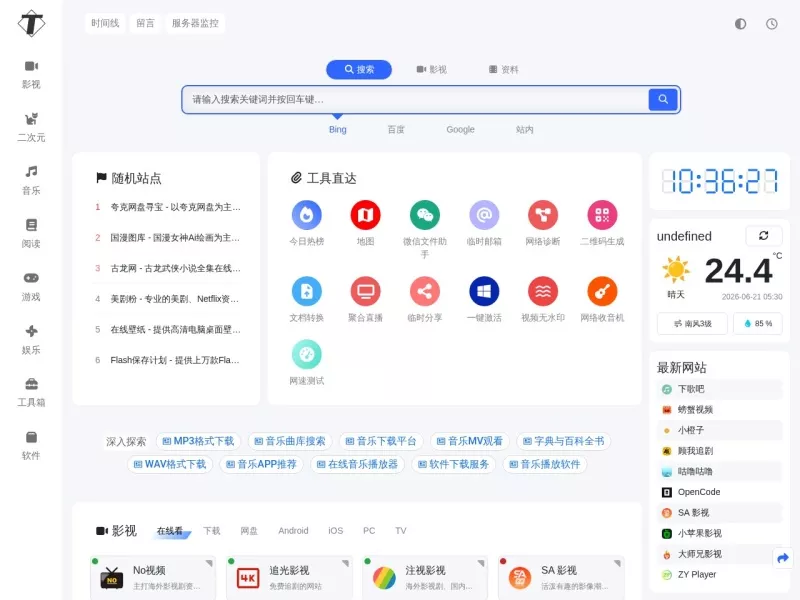This screenshot has width=800, height=600.
Task: Open 网络收音机 tool
Action: (602, 300)
